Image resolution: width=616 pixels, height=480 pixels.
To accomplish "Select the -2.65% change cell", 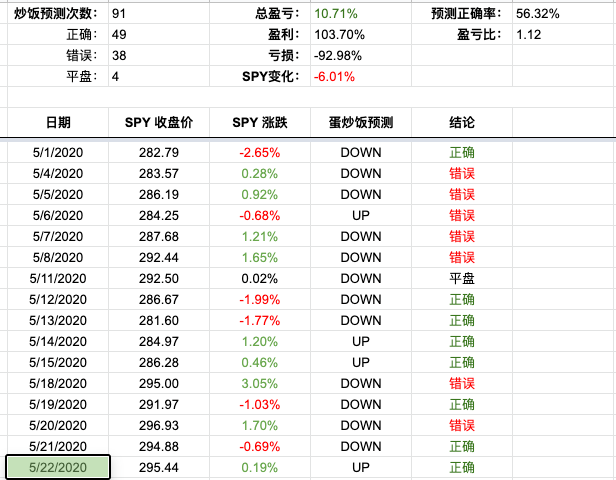I will [260, 152].
